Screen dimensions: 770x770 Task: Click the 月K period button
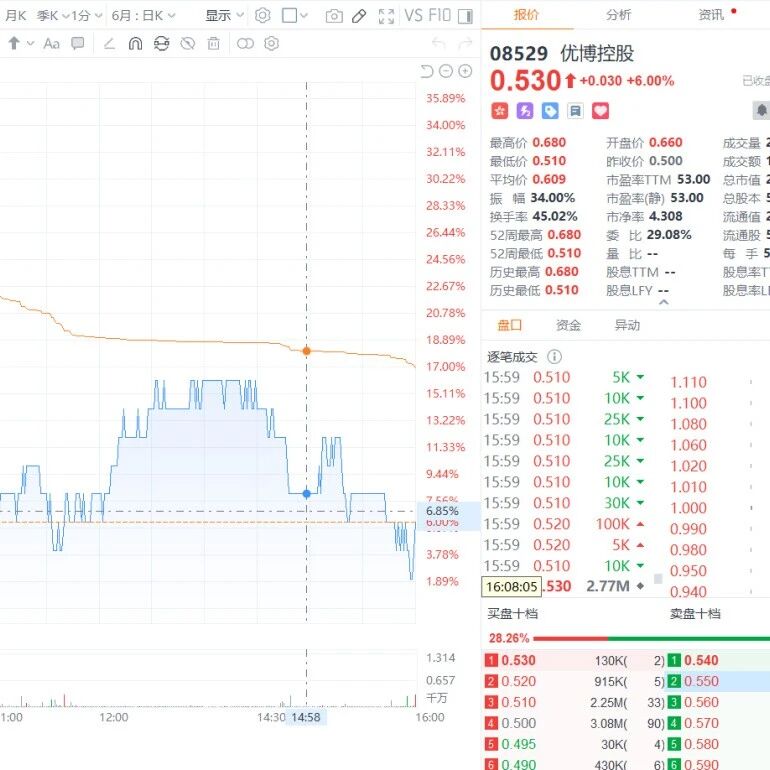pos(15,16)
